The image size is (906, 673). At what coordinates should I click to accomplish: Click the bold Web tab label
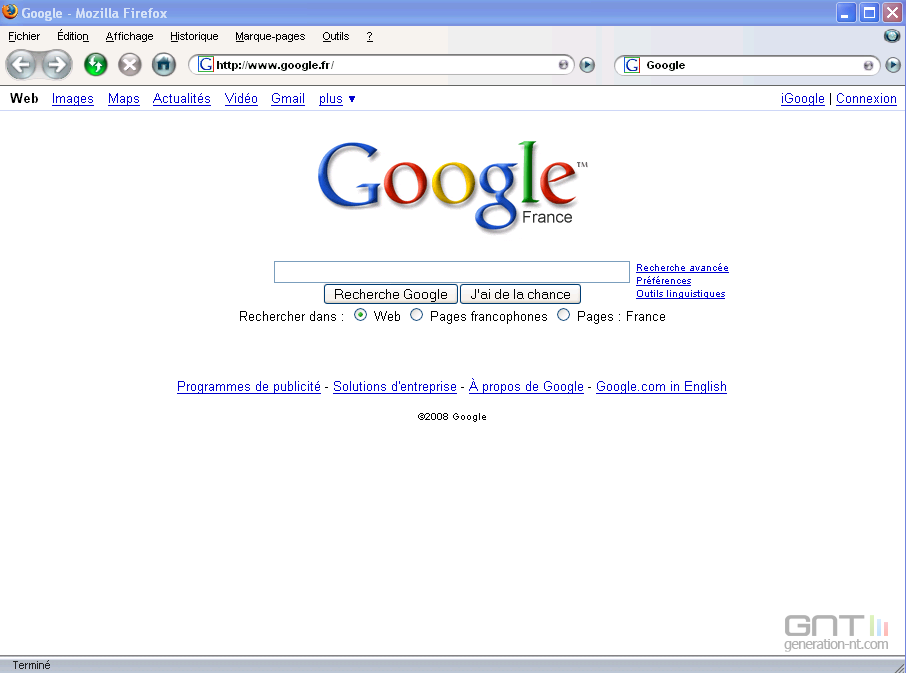point(24,99)
